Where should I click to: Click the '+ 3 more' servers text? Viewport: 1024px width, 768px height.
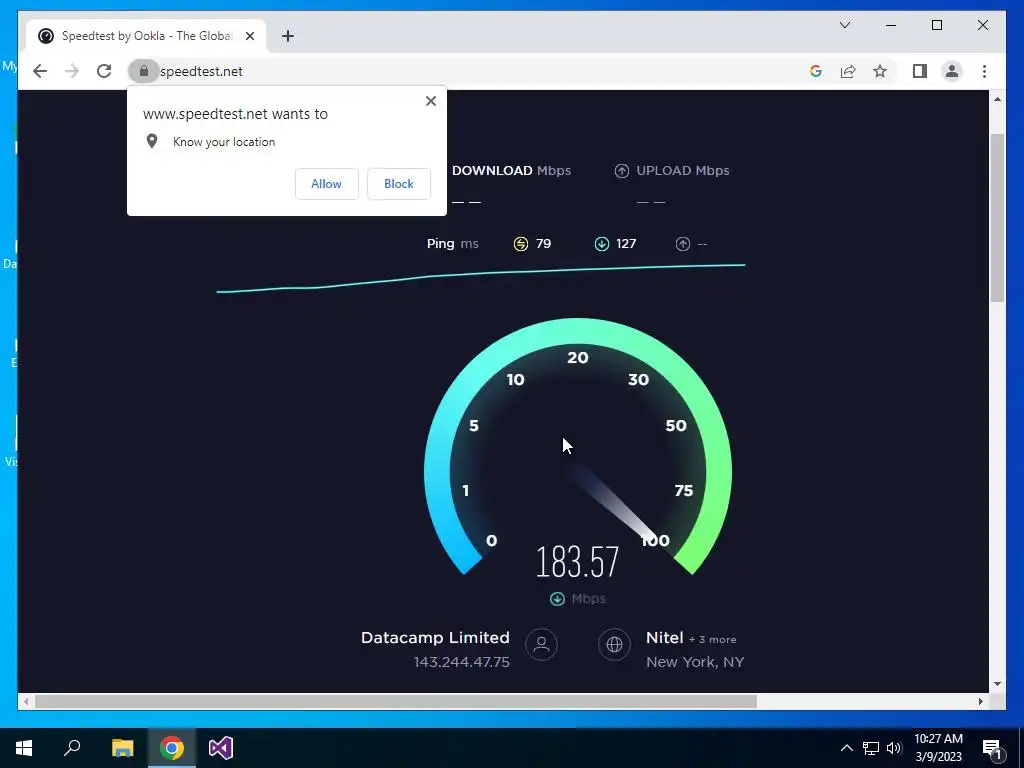point(712,639)
